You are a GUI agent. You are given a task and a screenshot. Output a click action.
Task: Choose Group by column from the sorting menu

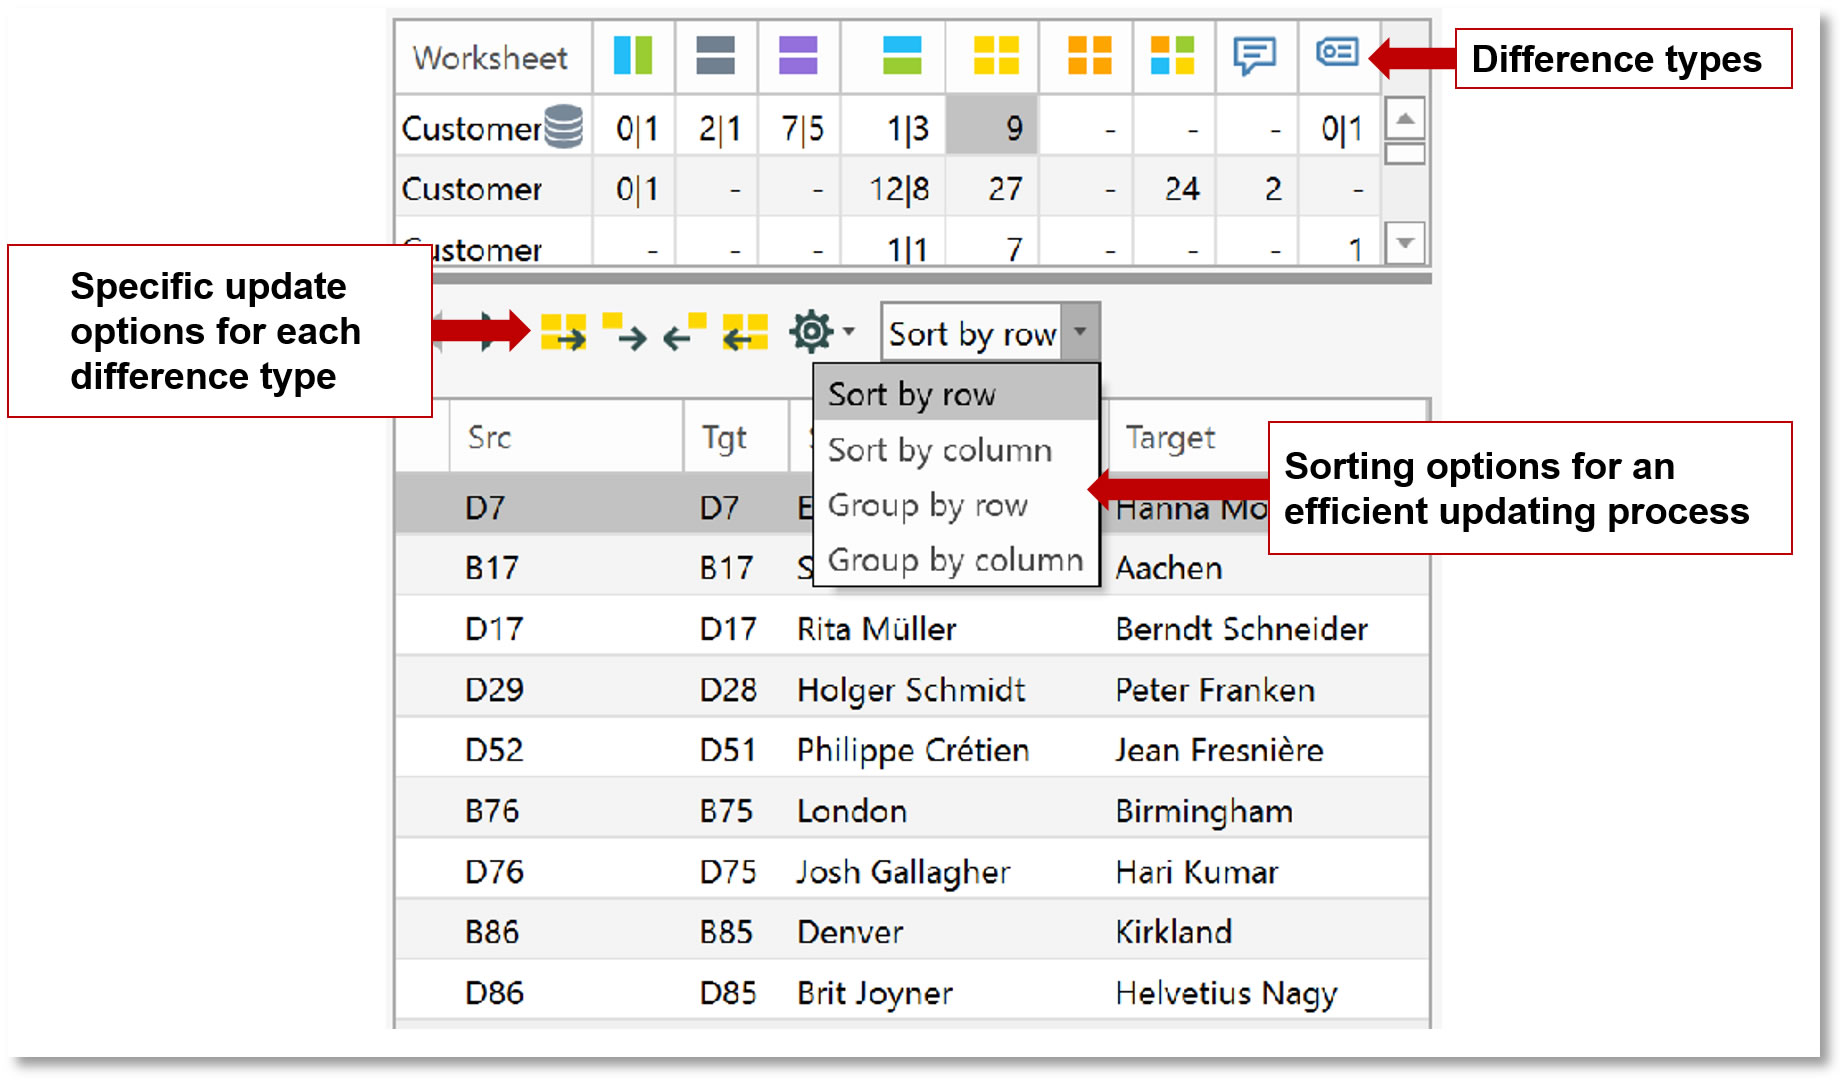tap(956, 560)
